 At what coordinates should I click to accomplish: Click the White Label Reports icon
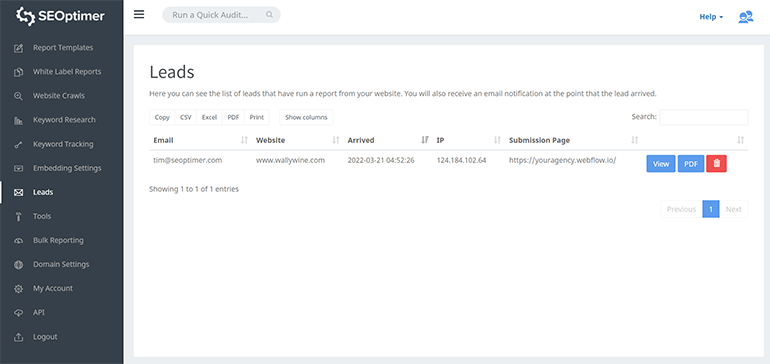tap(18, 72)
